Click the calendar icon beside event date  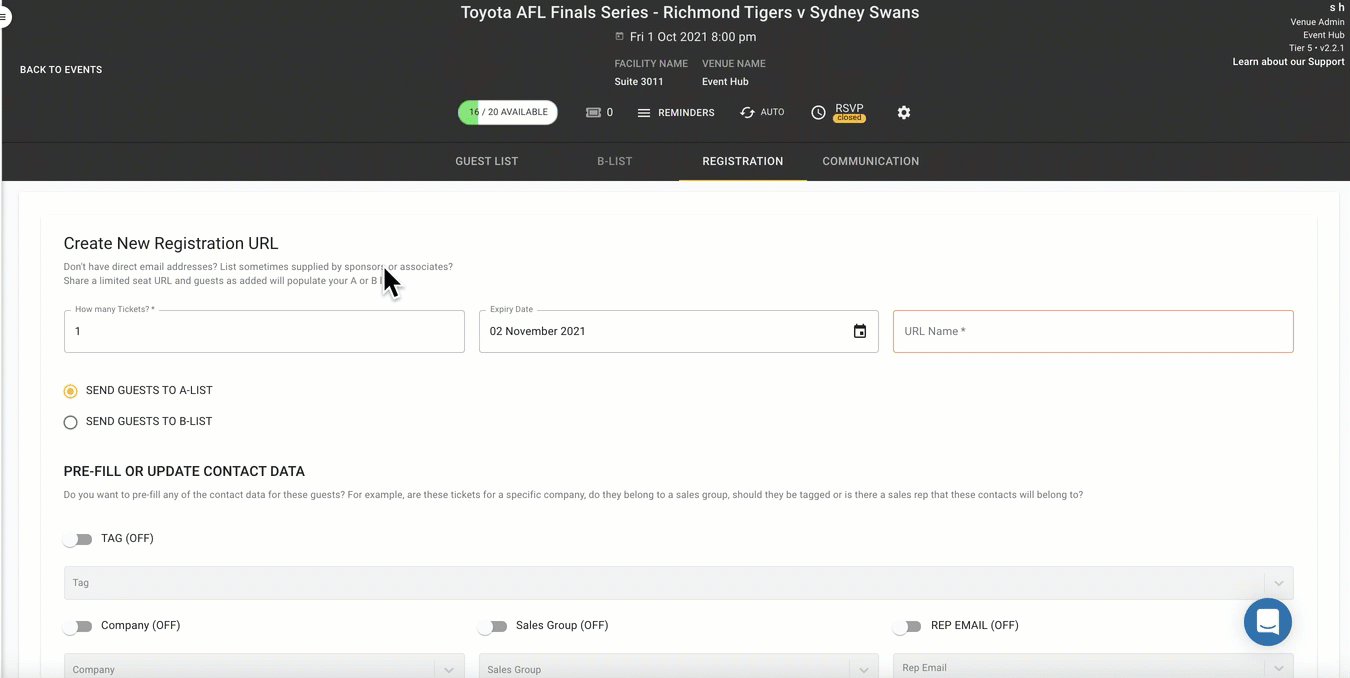[620, 37]
